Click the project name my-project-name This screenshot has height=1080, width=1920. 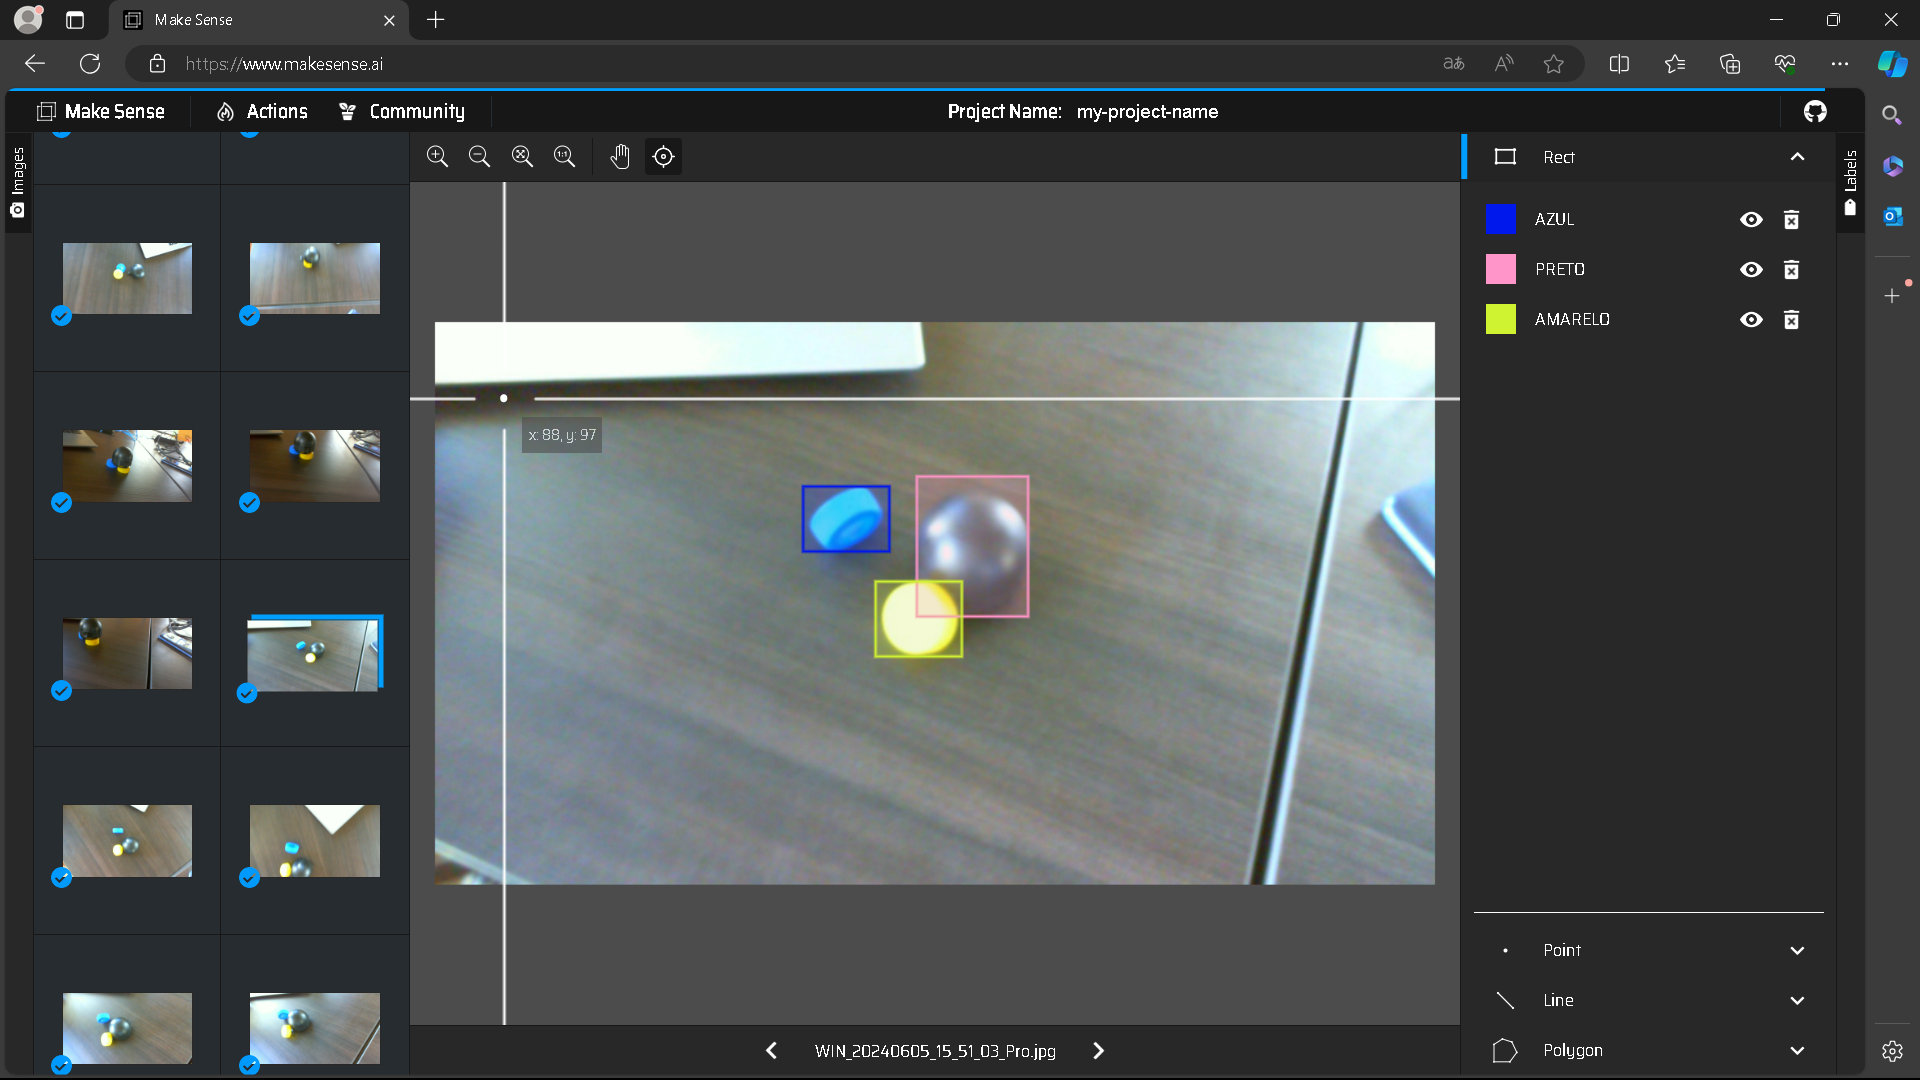pos(1147,111)
